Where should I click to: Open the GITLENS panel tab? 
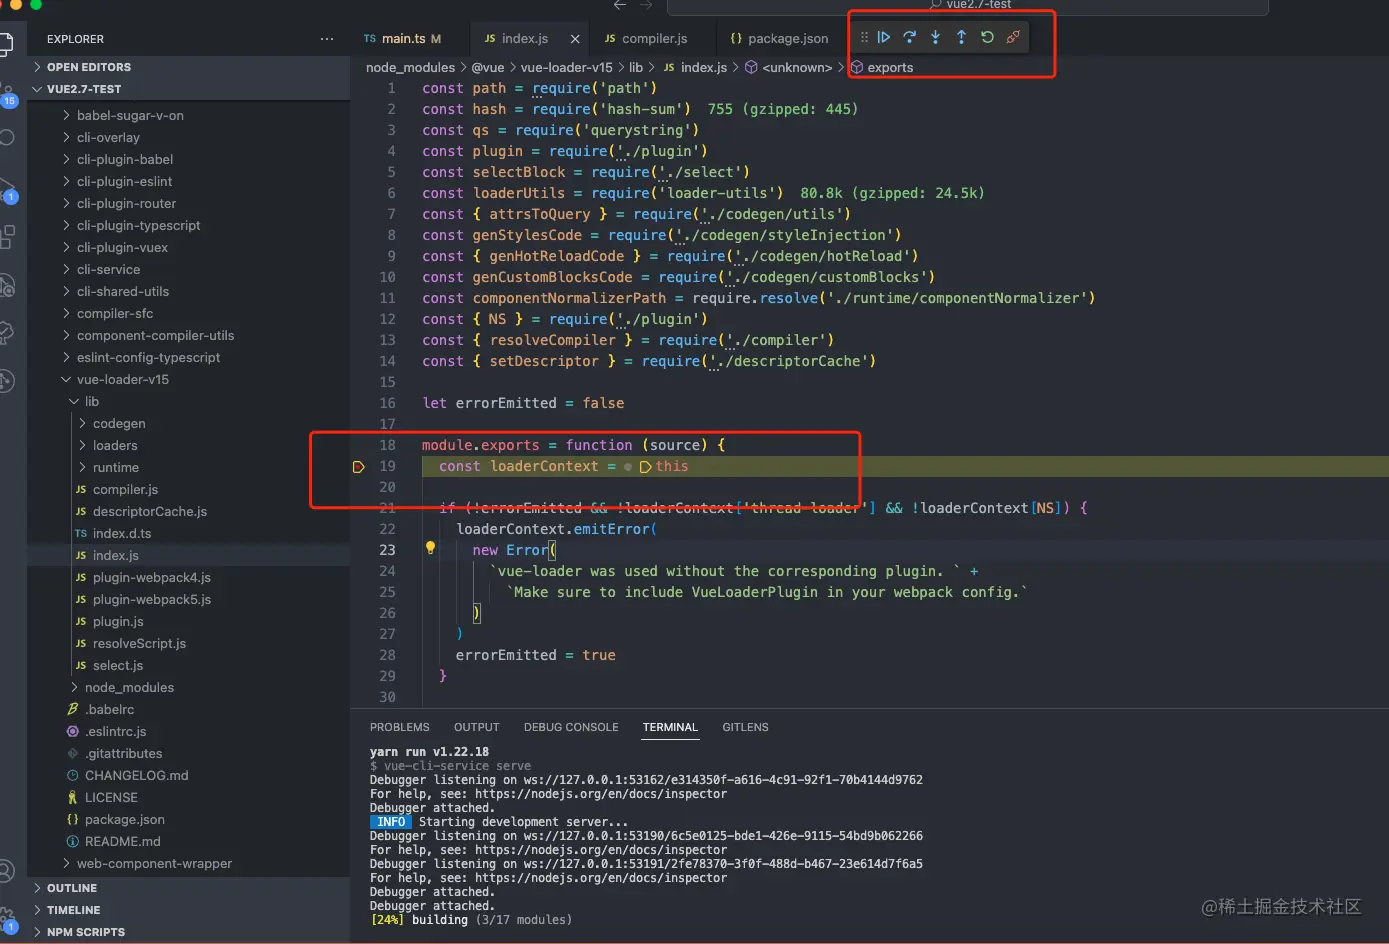745,727
